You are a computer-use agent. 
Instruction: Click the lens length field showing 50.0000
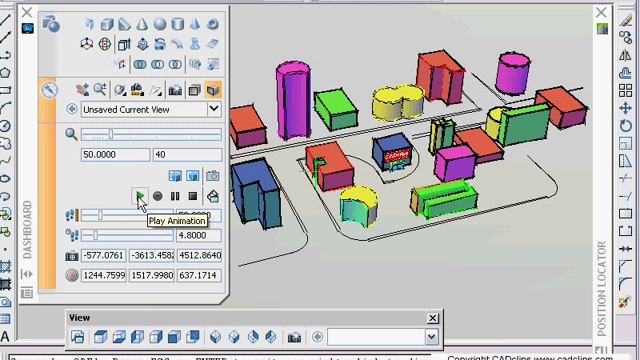(x=115, y=155)
